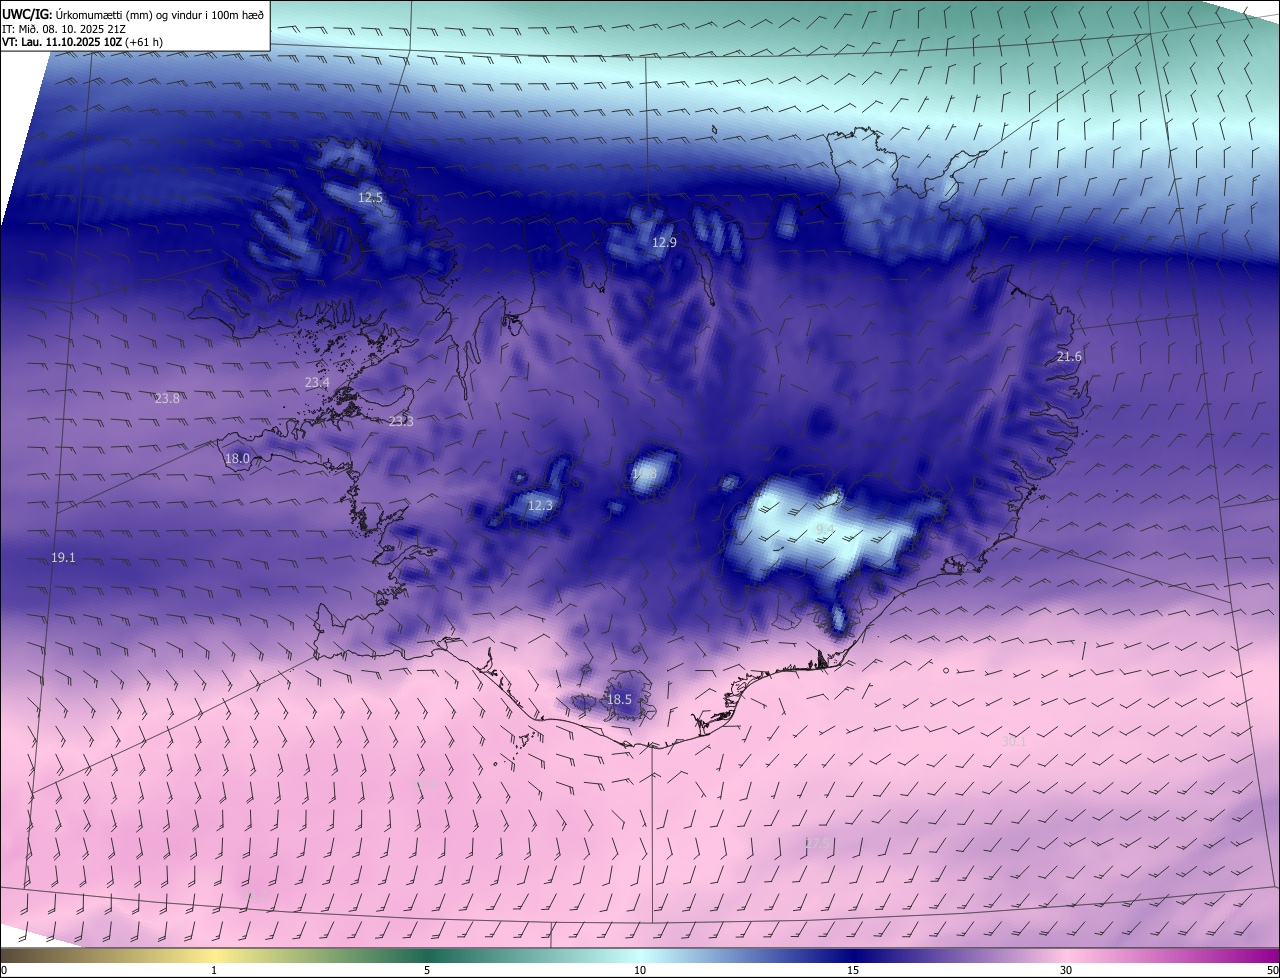Click the 18.0 value on the western peninsula
The width and height of the screenshot is (1280, 978).
[237, 458]
